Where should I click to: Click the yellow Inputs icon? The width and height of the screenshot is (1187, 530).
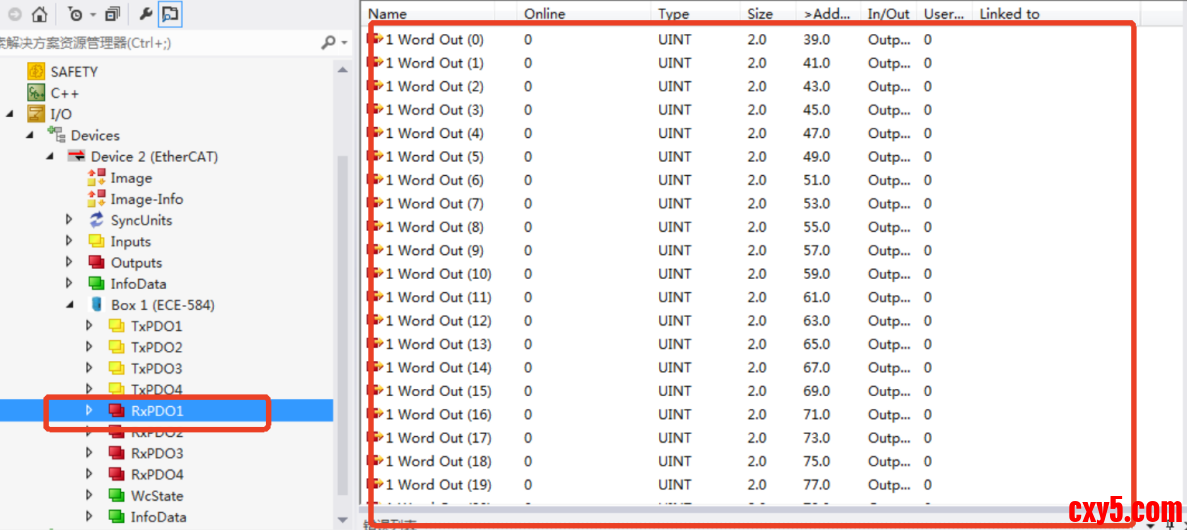[96, 242]
